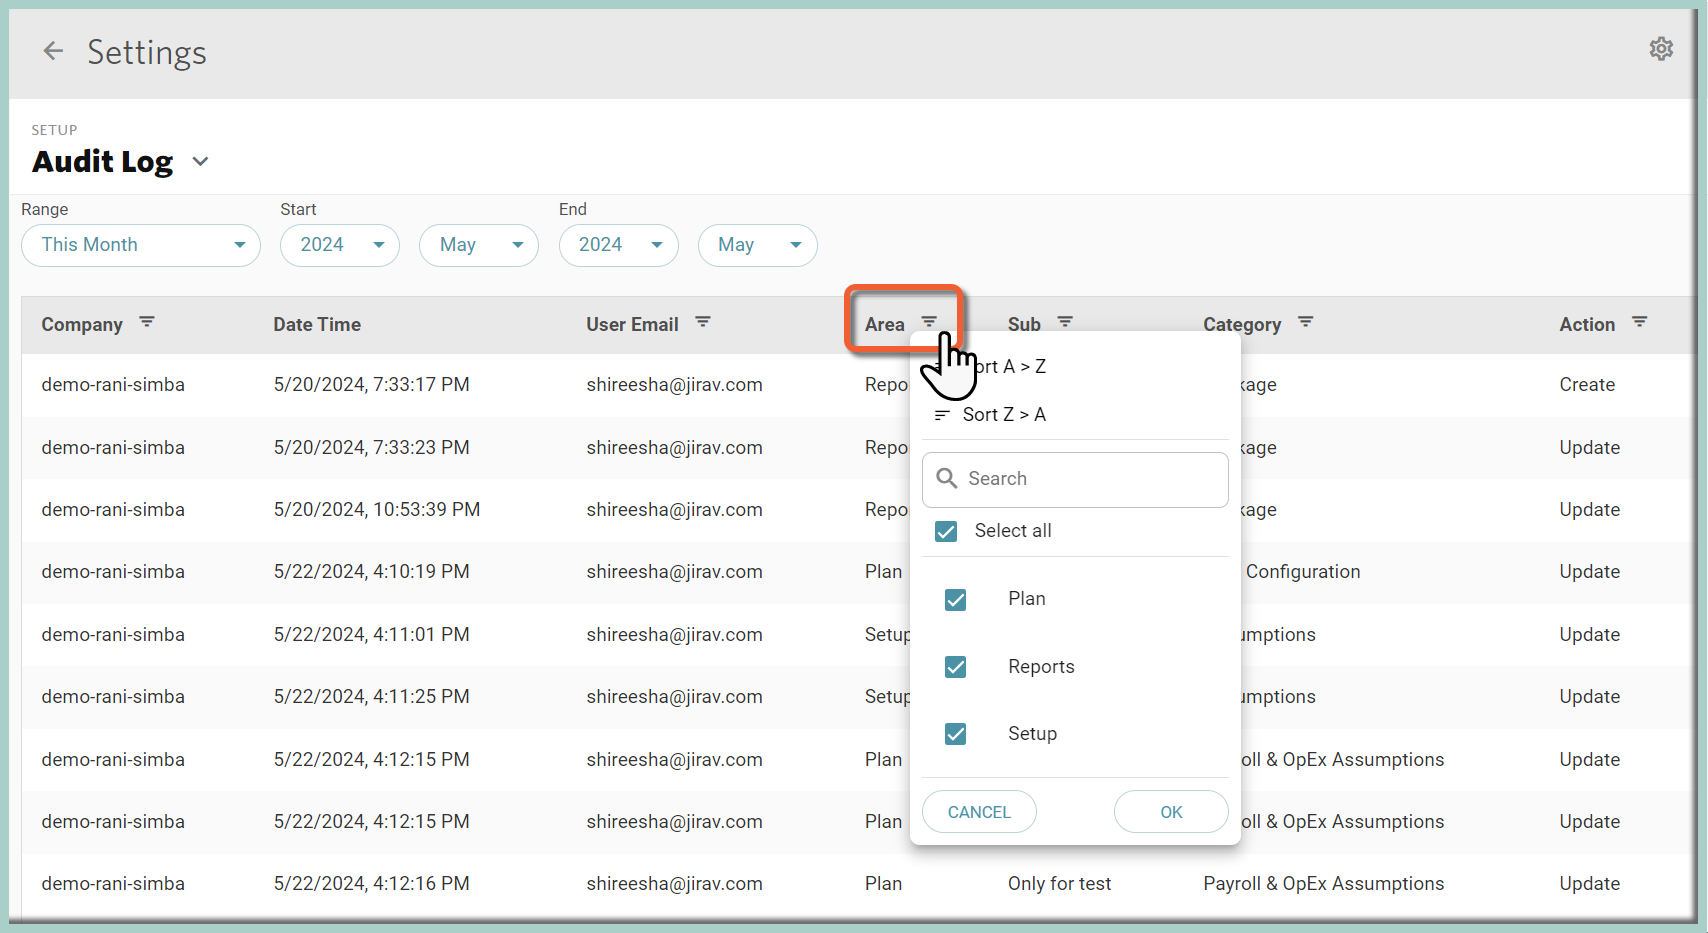Click the Search field in filter popup
The image size is (1708, 933).
pyautogui.click(x=1075, y=479)
